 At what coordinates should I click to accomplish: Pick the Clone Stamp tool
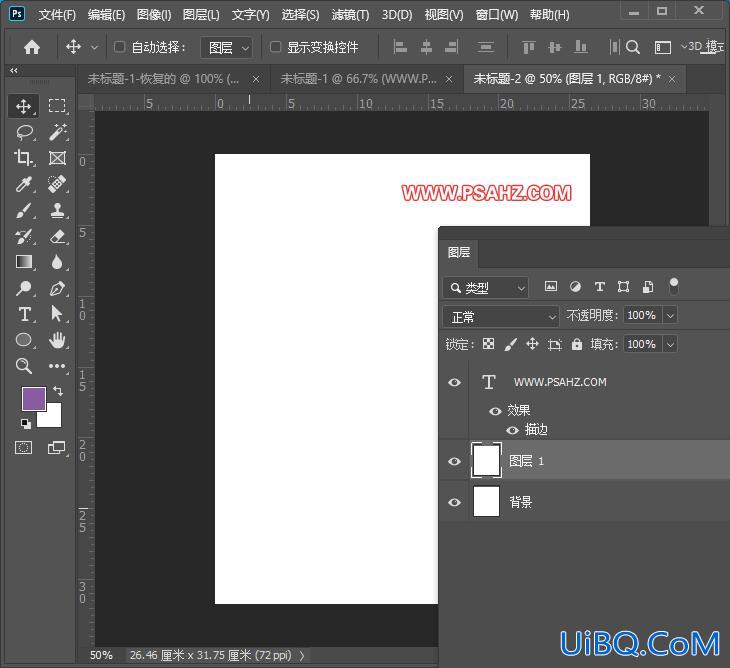click(x=57, y=210)
